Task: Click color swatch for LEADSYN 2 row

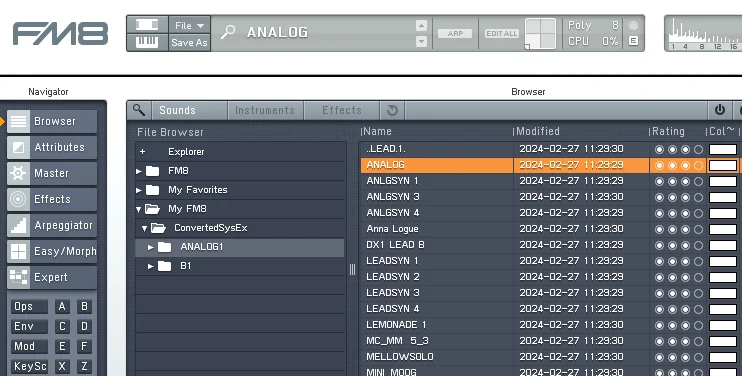Action: [723, 277]
